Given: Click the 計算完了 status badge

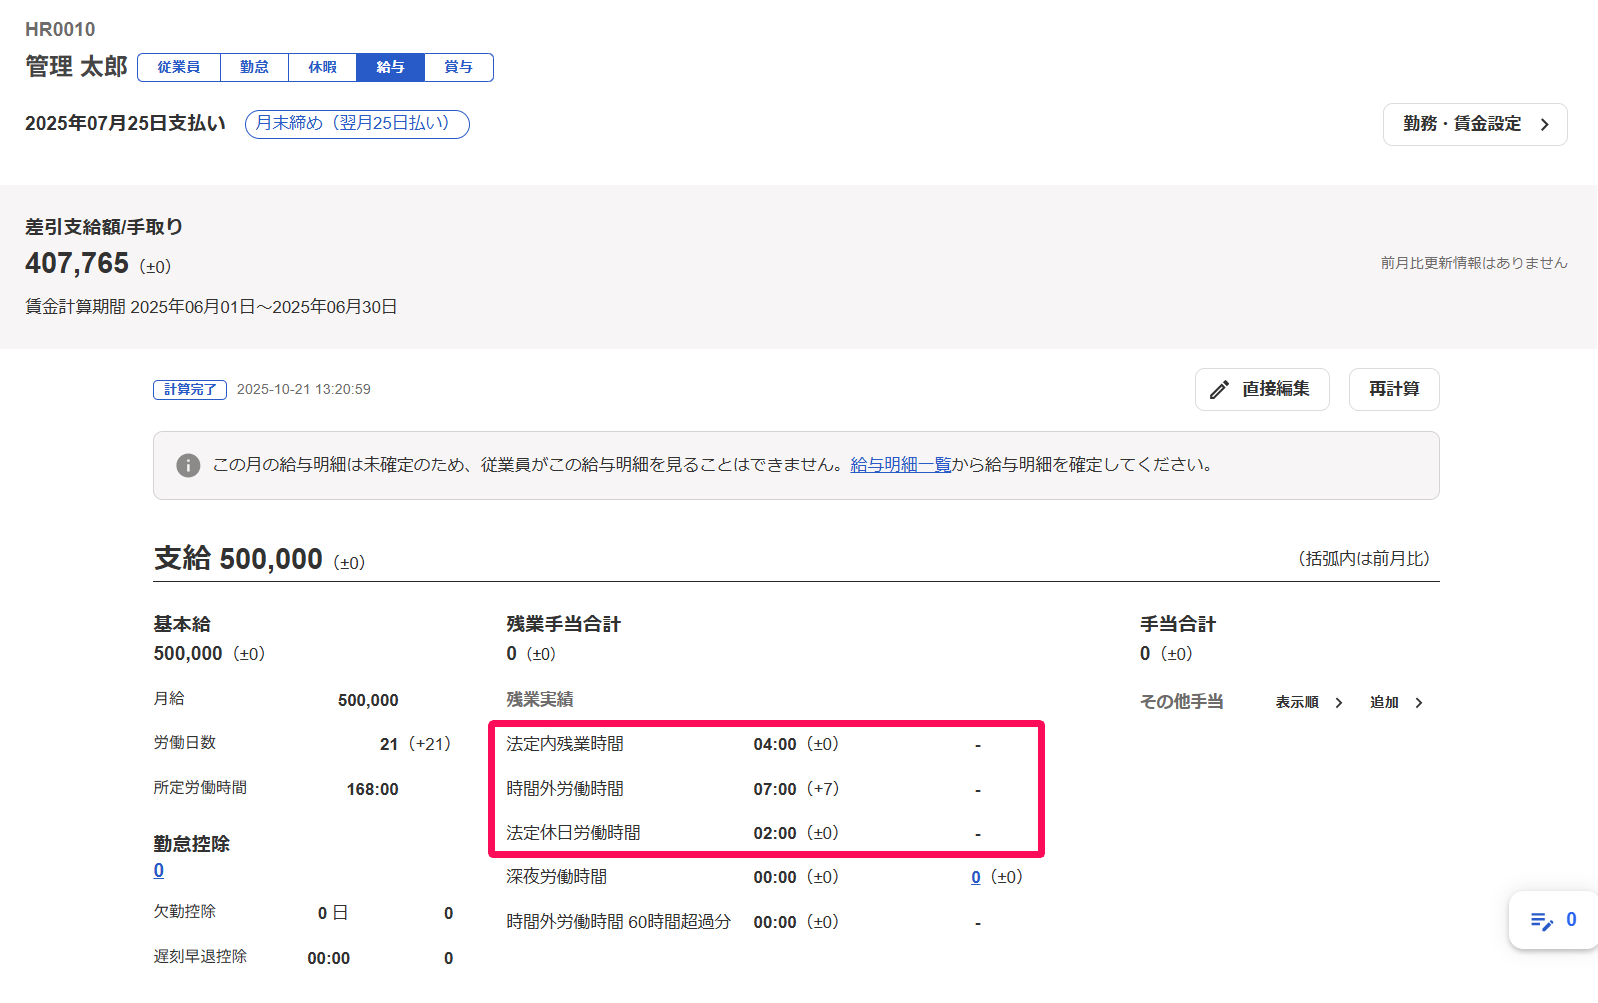Looking at the screenshot, I should [190, 390].
